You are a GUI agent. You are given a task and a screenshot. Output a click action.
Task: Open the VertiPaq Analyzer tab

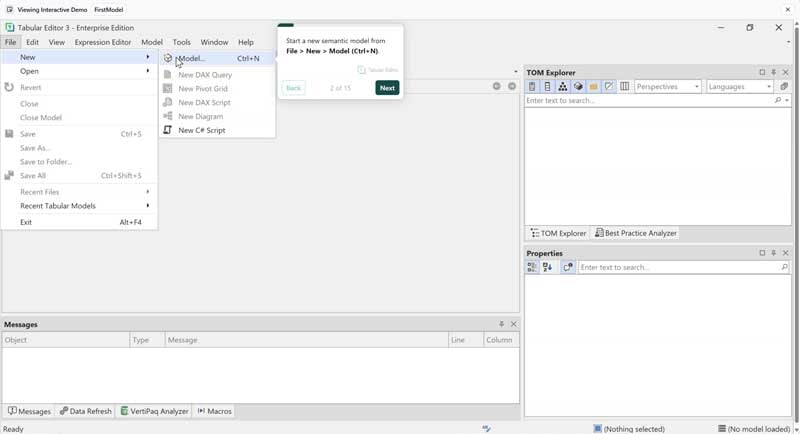point(155,411)
